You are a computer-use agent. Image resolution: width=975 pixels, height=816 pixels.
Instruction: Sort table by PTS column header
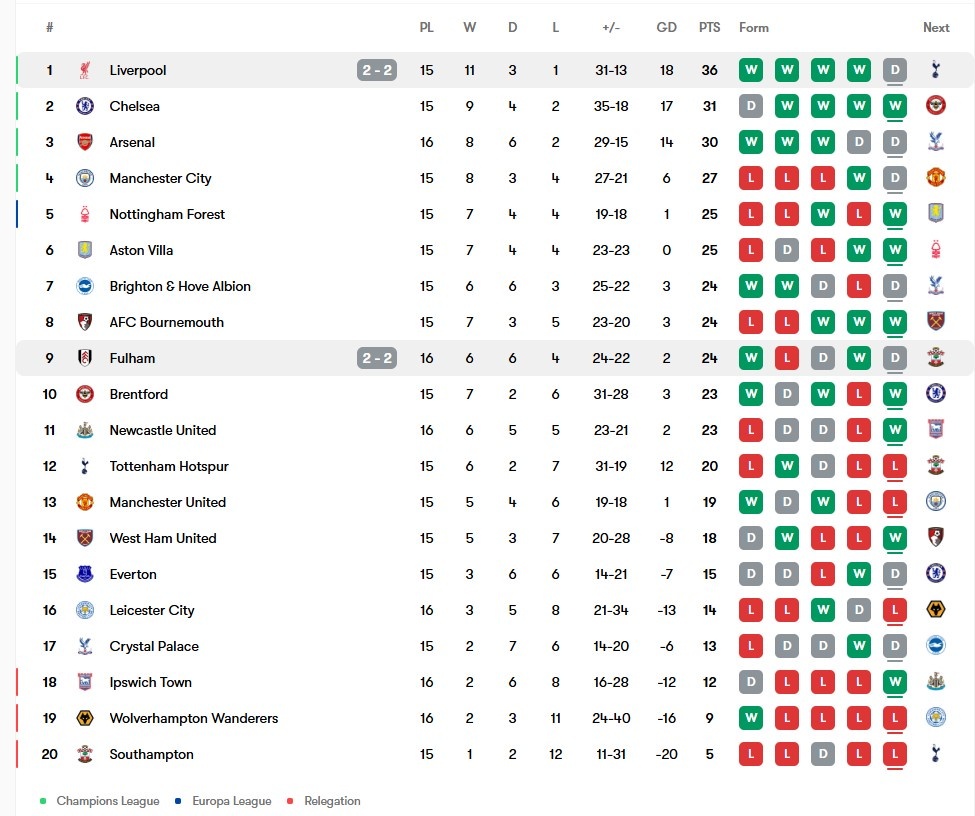(709, 27)
